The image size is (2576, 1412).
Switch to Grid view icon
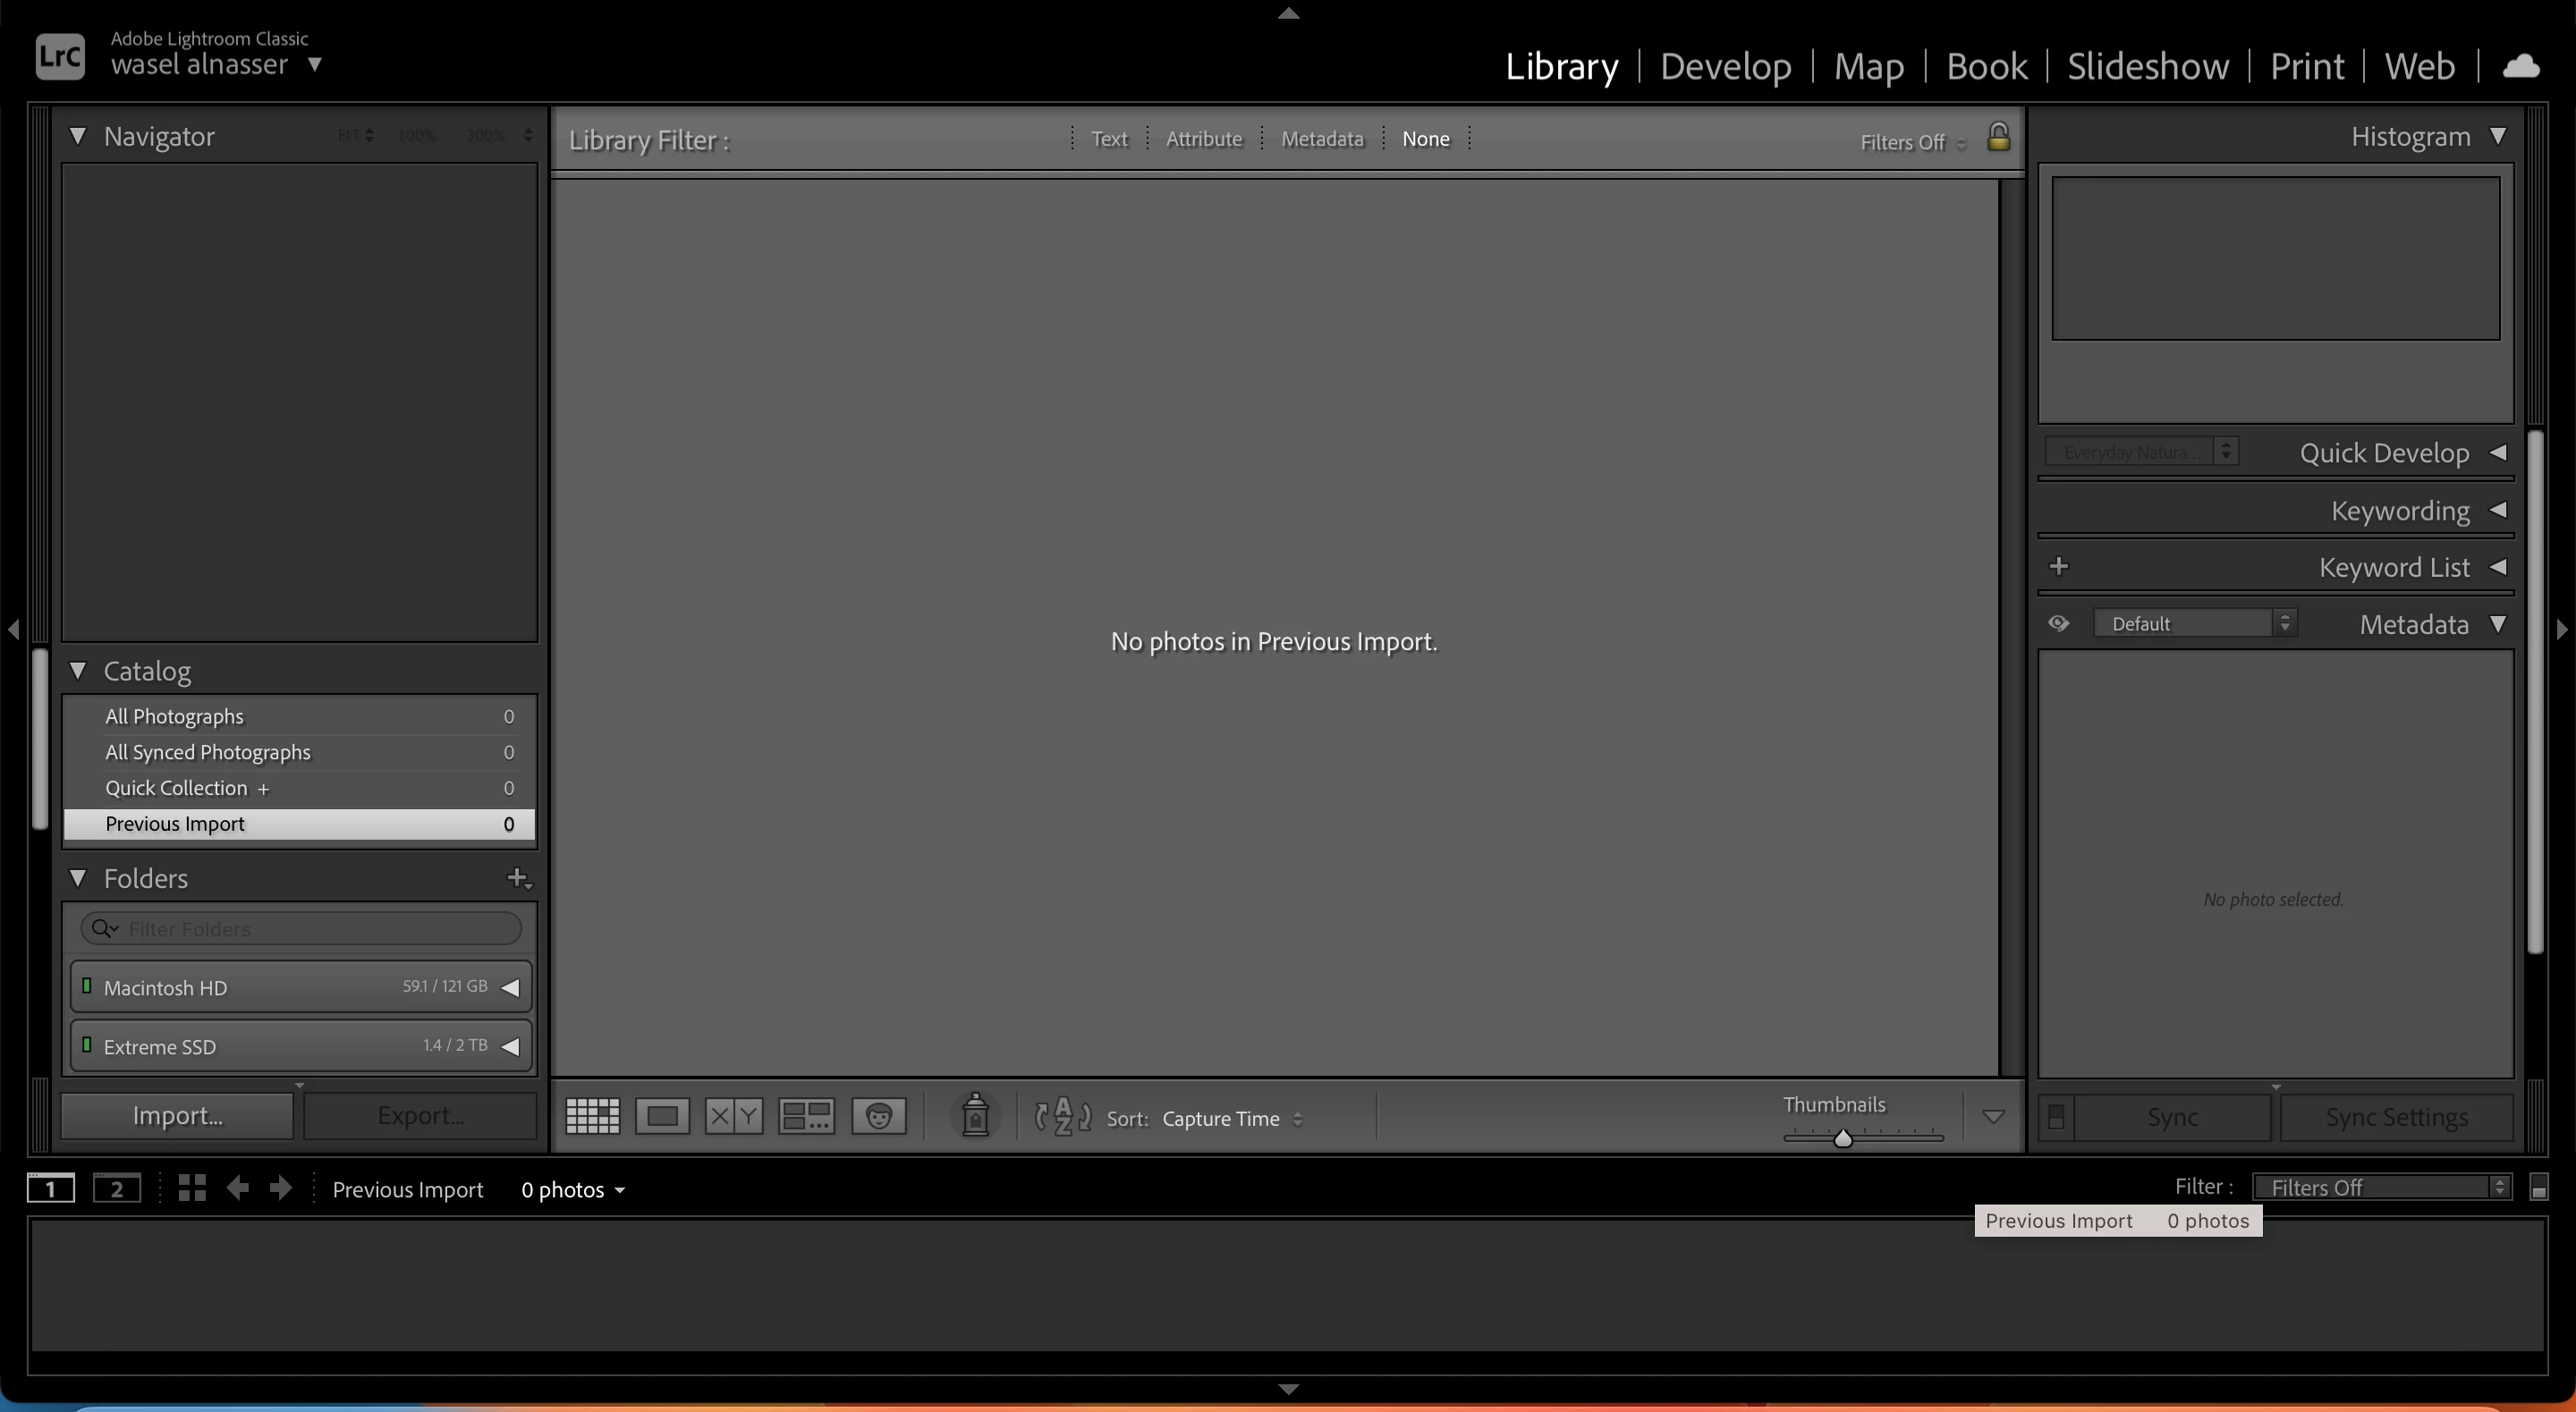592,1116
